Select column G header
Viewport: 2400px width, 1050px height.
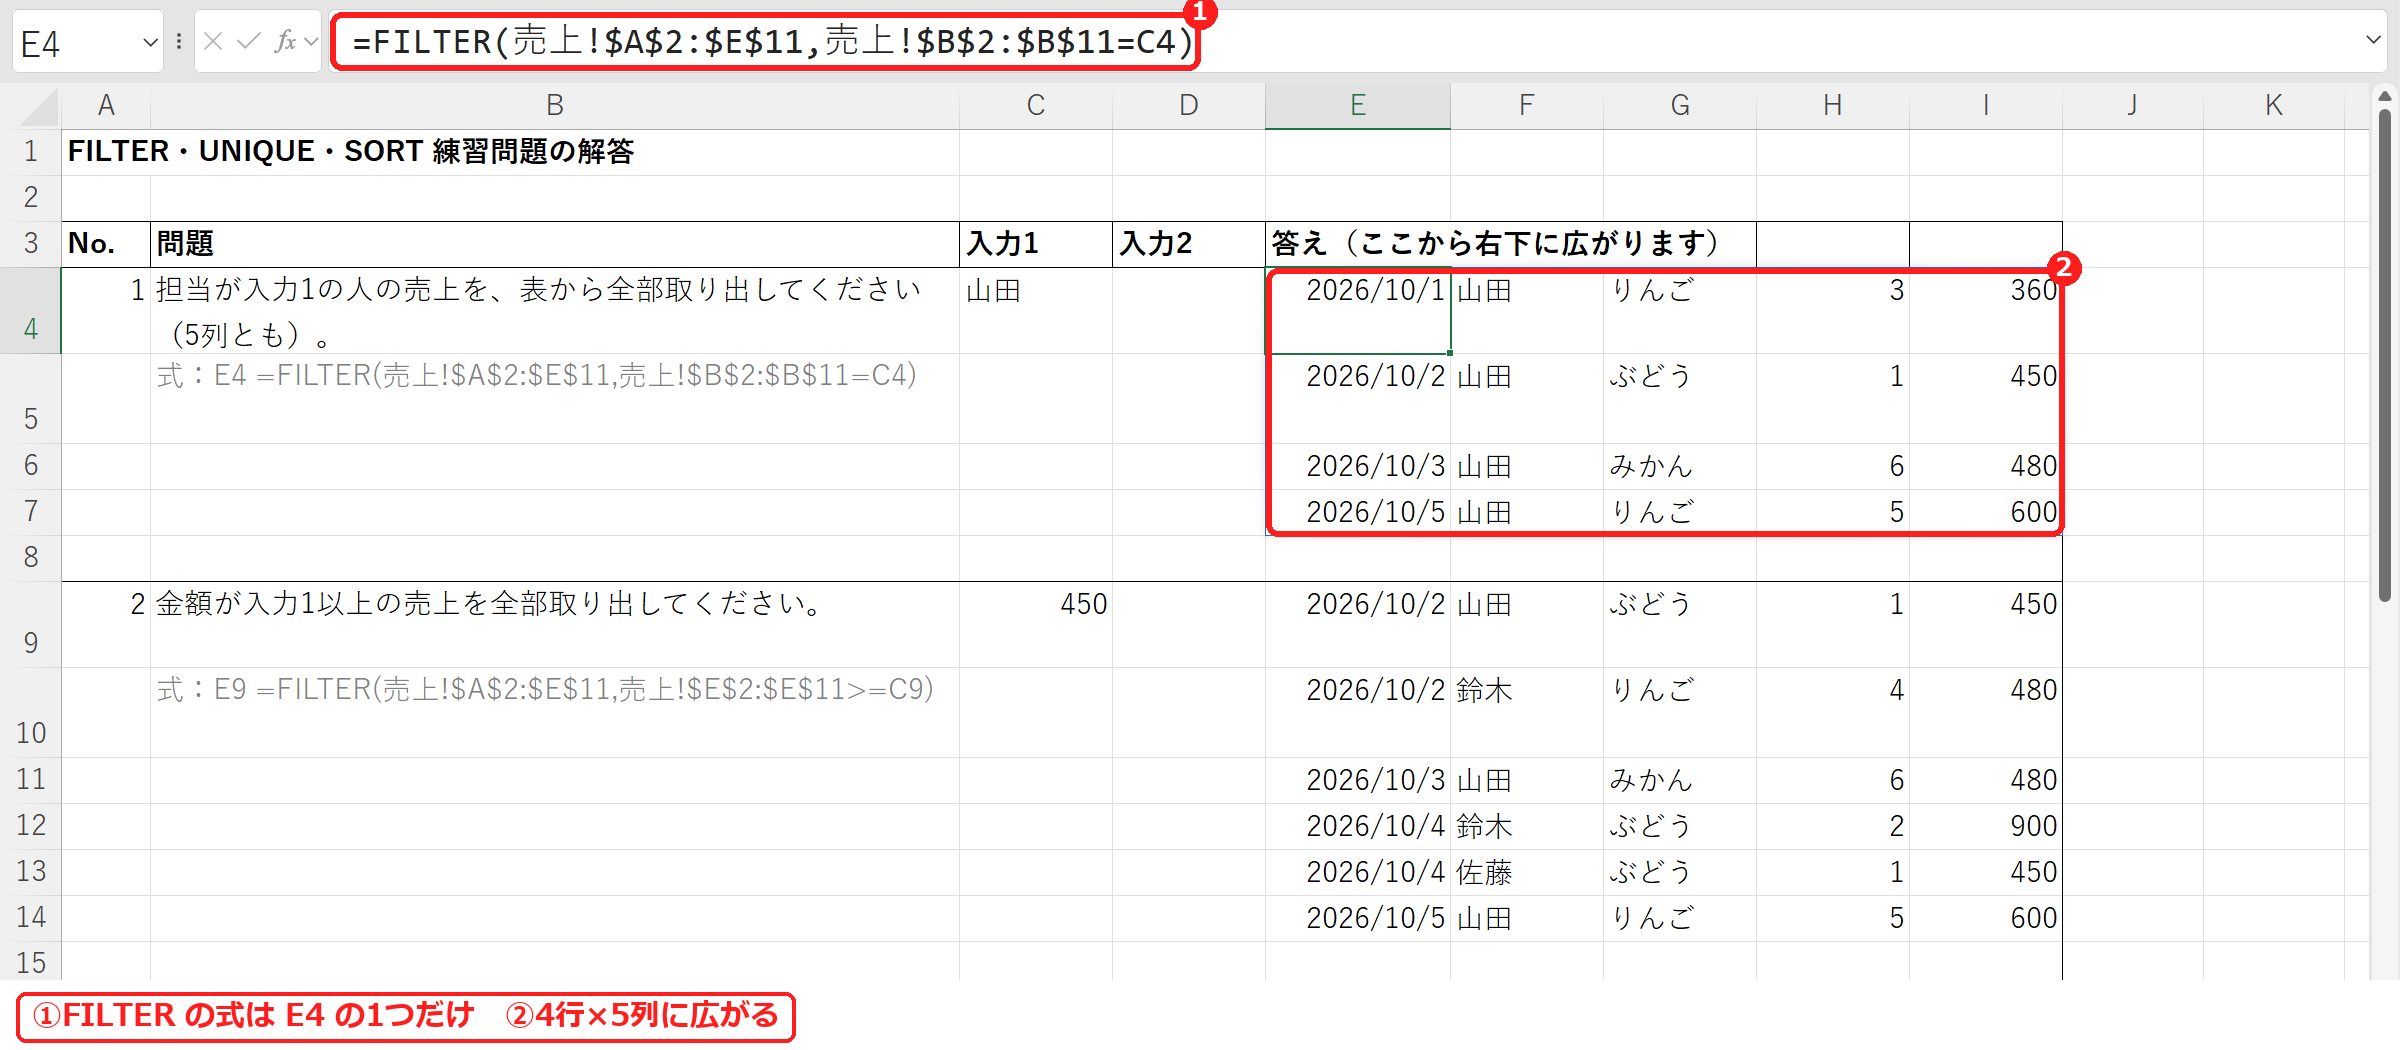pos(1680,106)
